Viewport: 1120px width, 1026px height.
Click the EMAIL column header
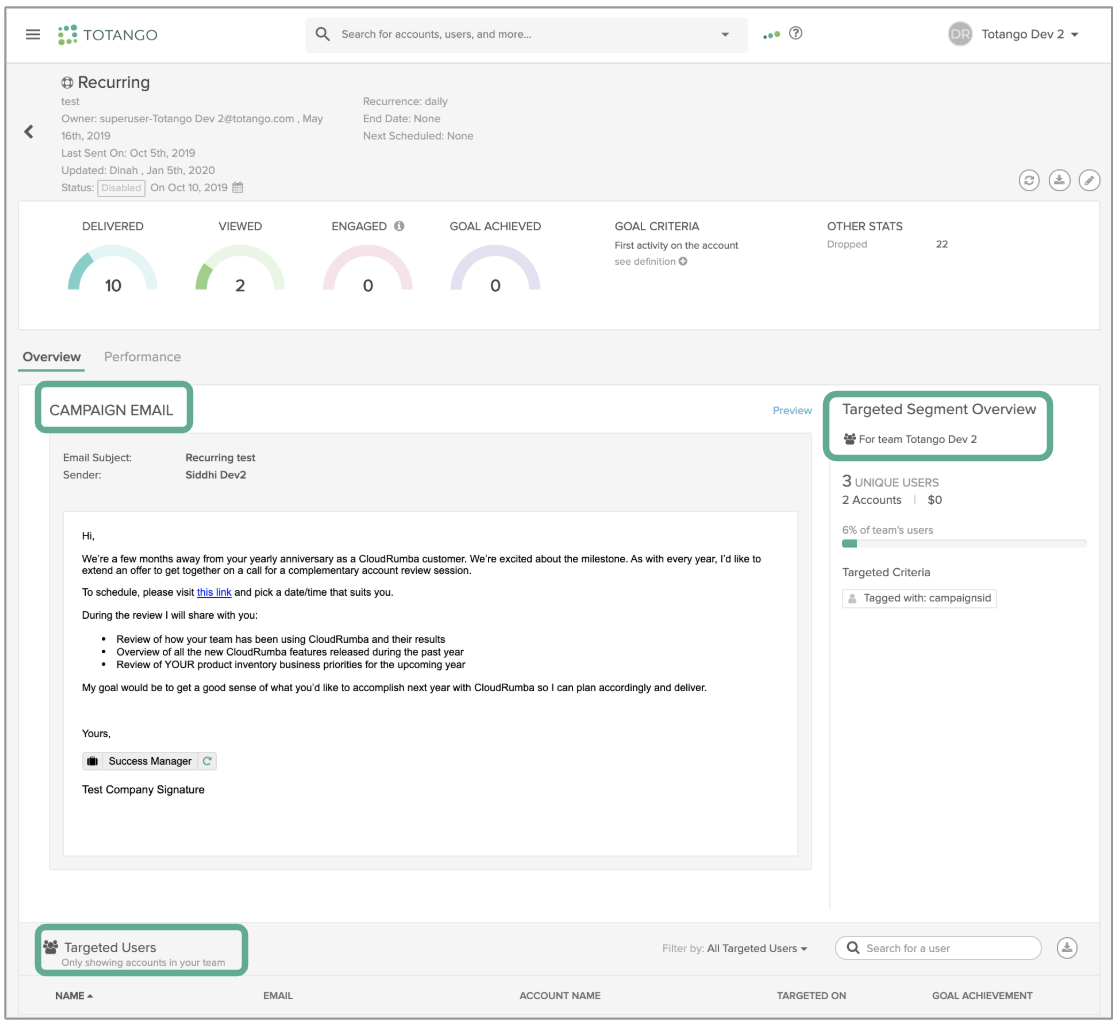coord(278,995)
